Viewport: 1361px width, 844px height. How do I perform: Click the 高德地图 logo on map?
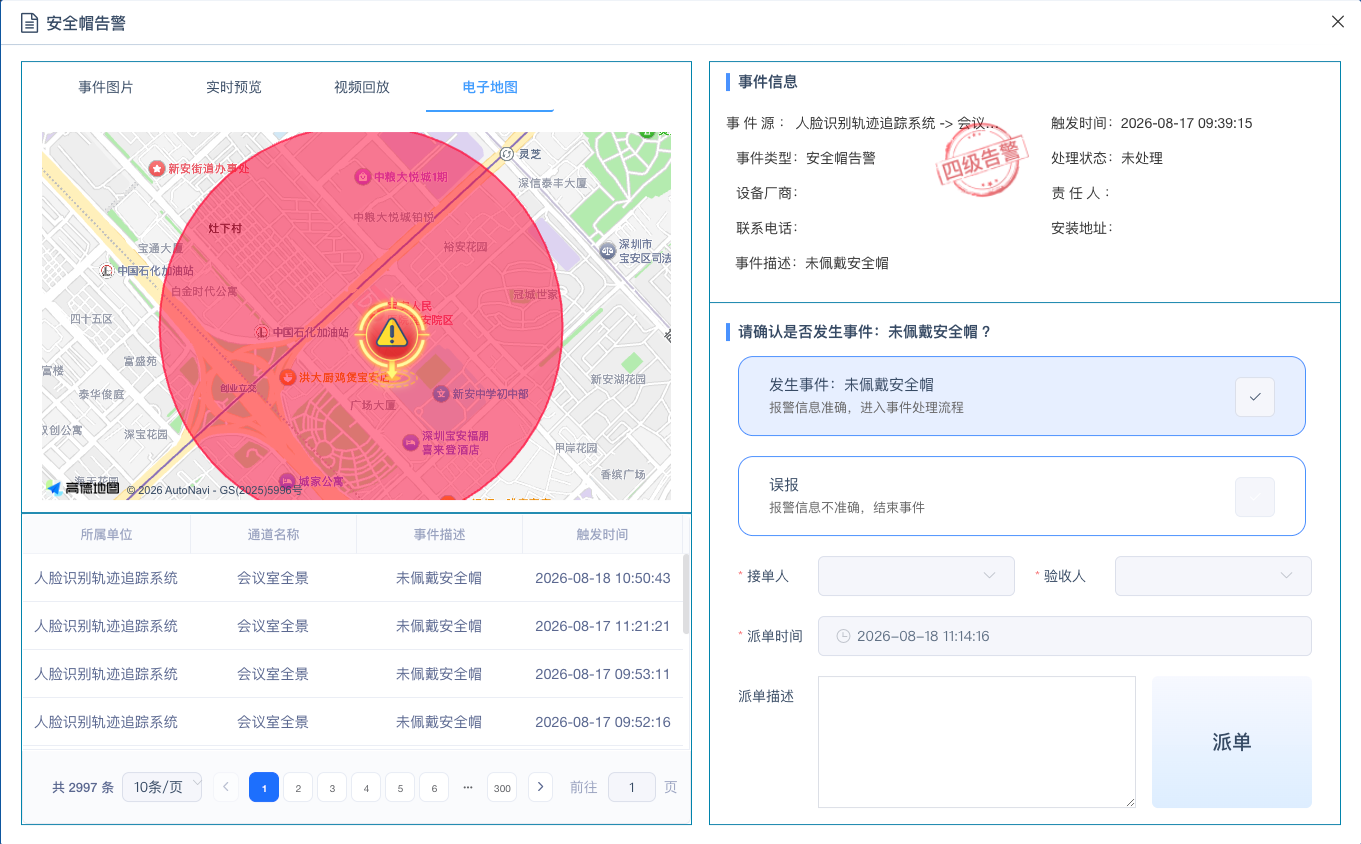click(83, 488)
